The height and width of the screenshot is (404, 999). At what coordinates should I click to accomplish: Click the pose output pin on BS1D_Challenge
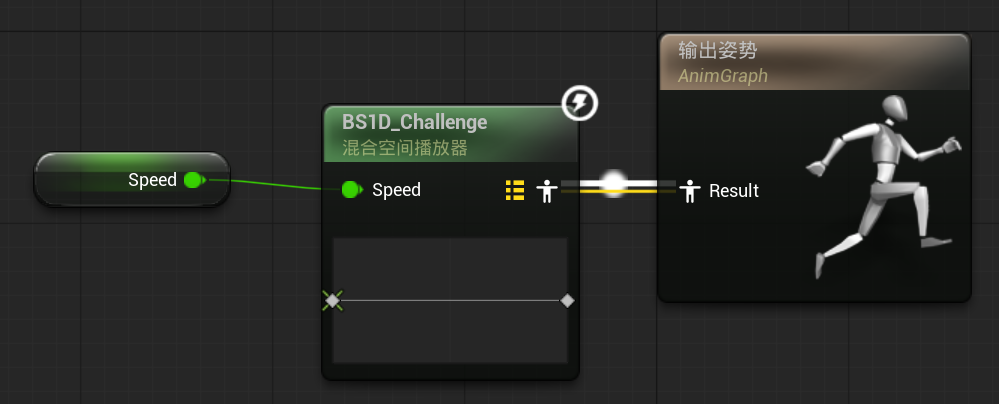point(545,190)
